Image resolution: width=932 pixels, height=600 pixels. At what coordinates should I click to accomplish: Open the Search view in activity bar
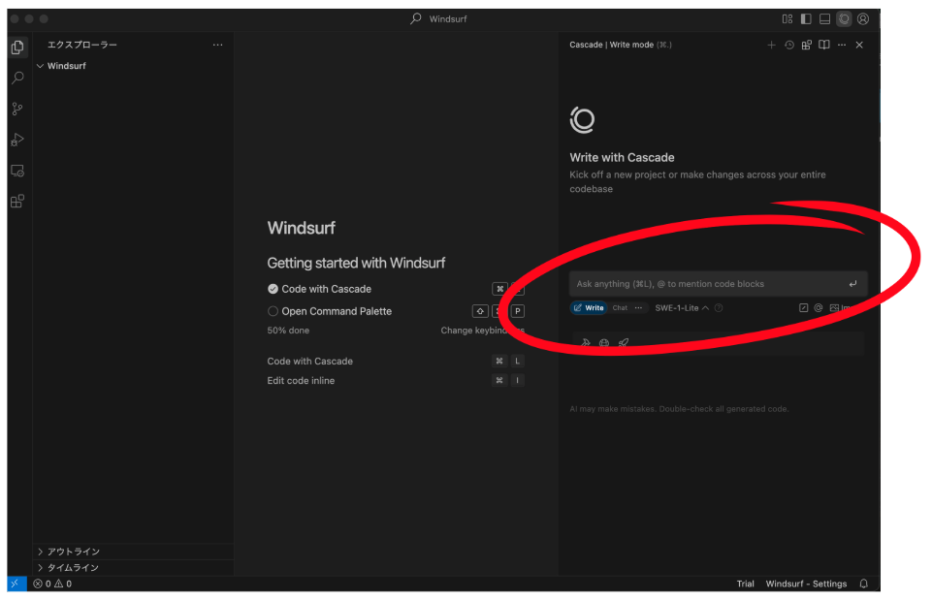click(x=18, y=78)
